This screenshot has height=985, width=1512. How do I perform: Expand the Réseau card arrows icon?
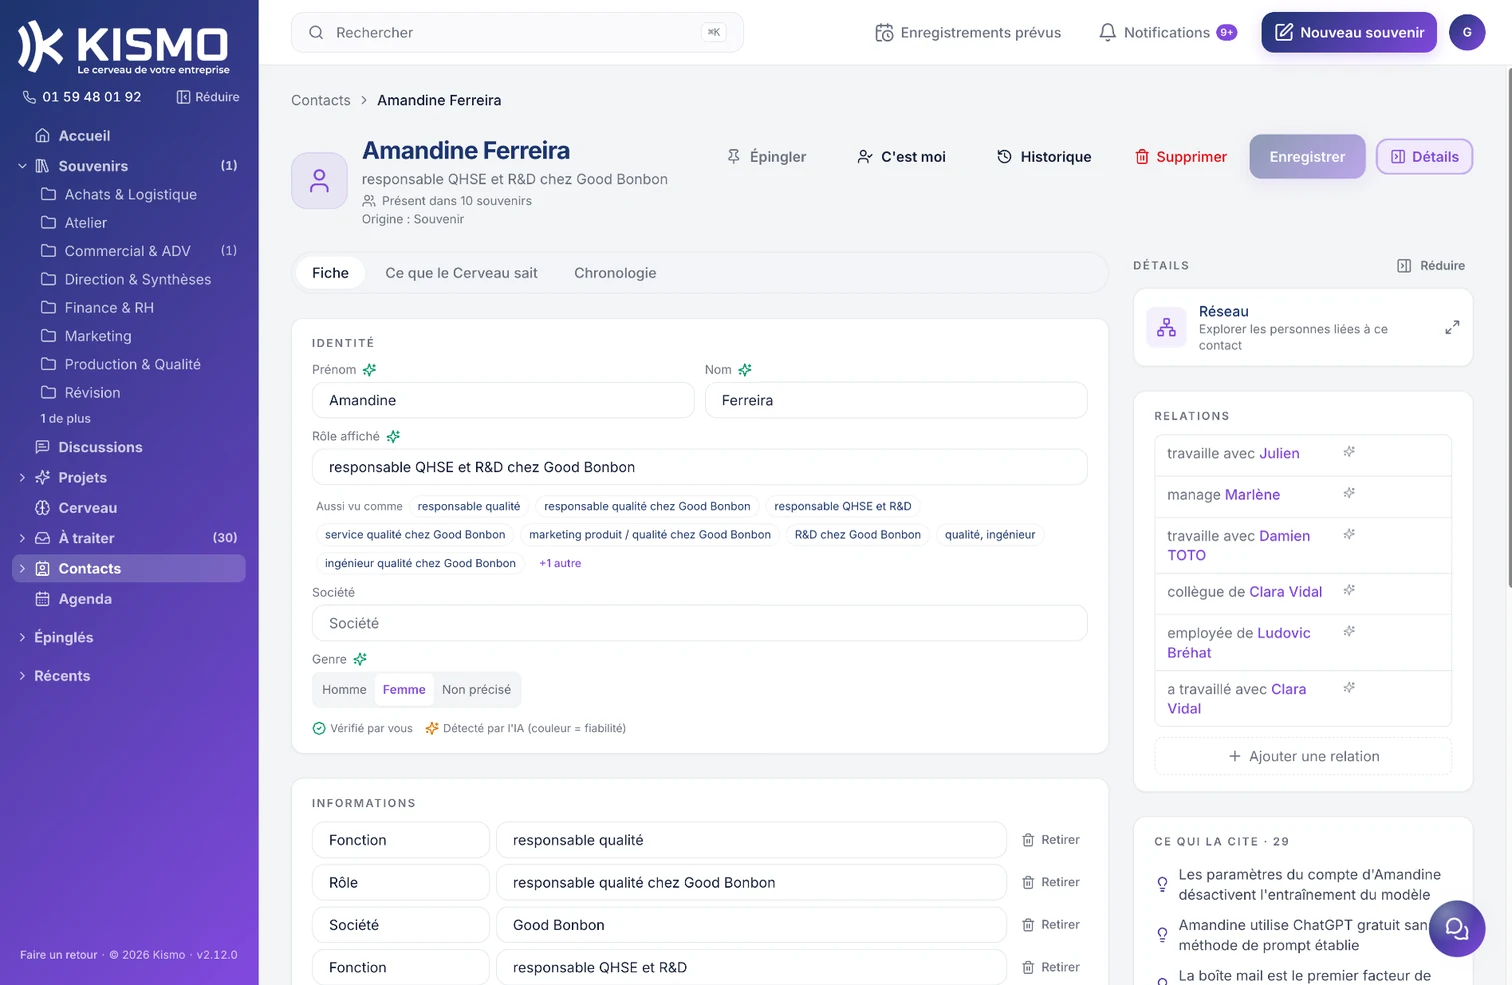(x=1452, y=327)
